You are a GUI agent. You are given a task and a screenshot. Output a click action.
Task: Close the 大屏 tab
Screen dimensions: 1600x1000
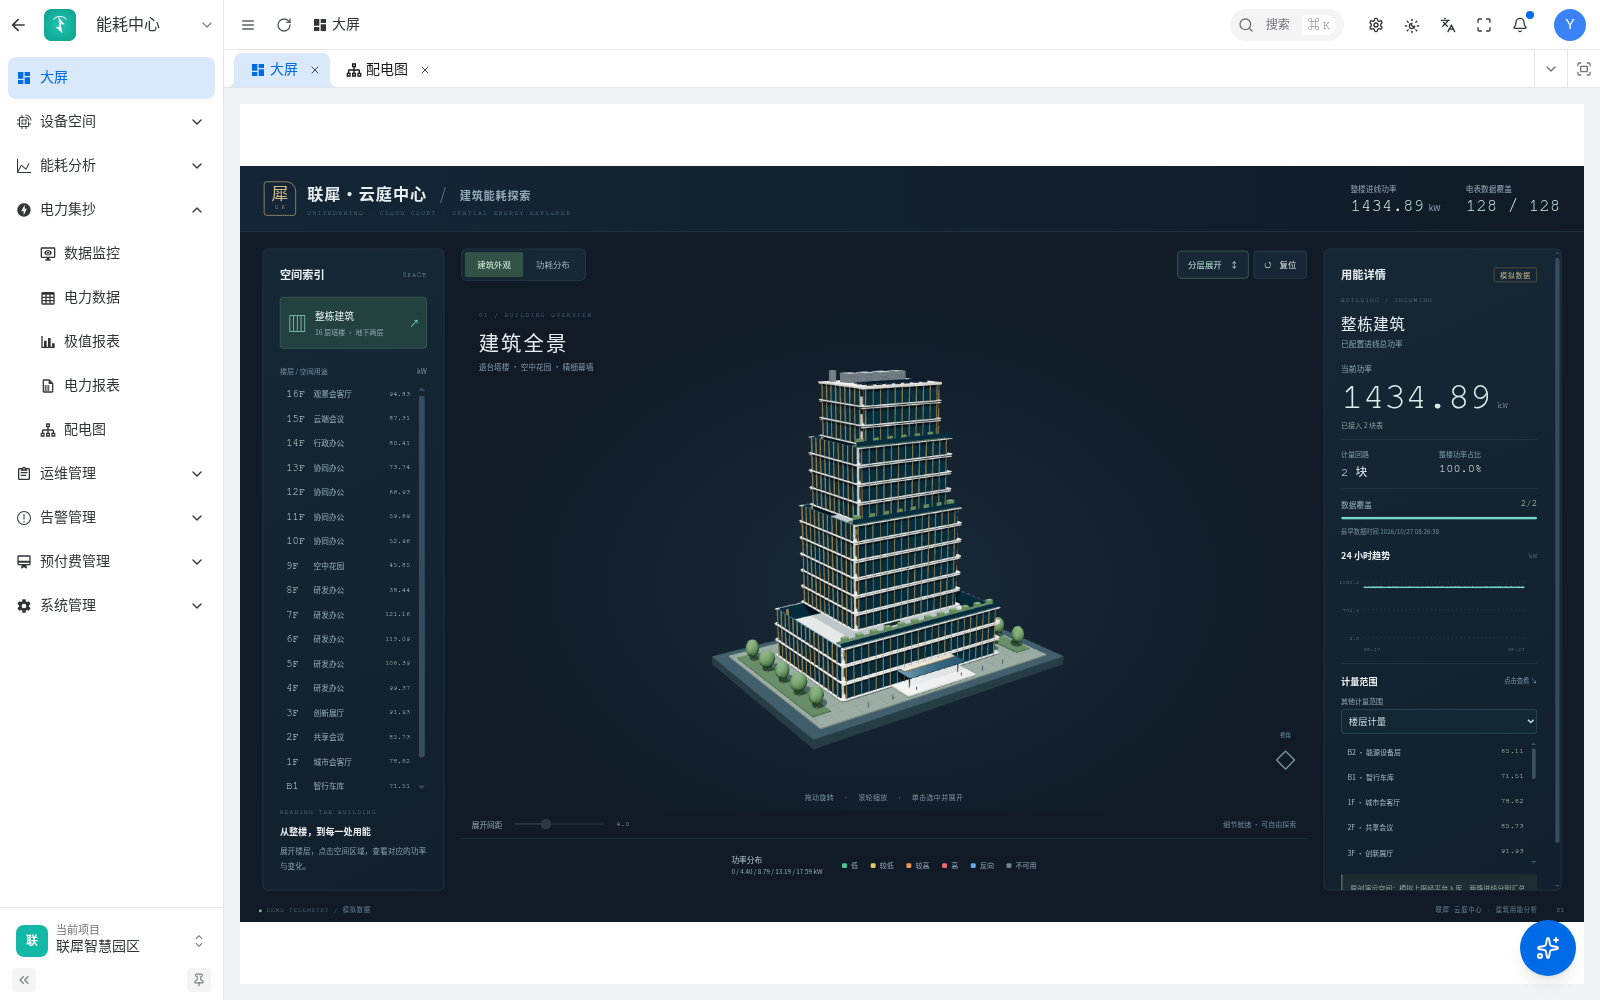(315, 70)
